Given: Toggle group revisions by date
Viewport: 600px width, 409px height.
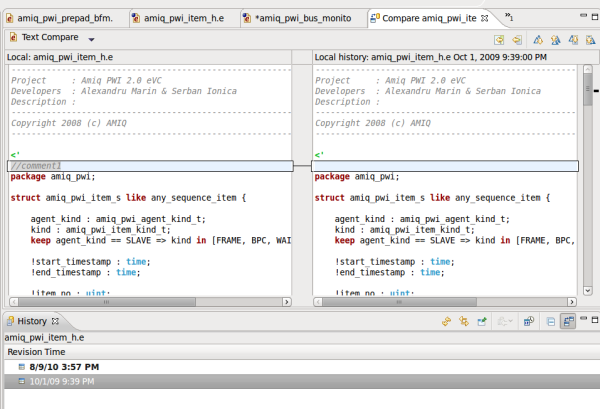Looking at the screenshot, I should coord(529,321).
